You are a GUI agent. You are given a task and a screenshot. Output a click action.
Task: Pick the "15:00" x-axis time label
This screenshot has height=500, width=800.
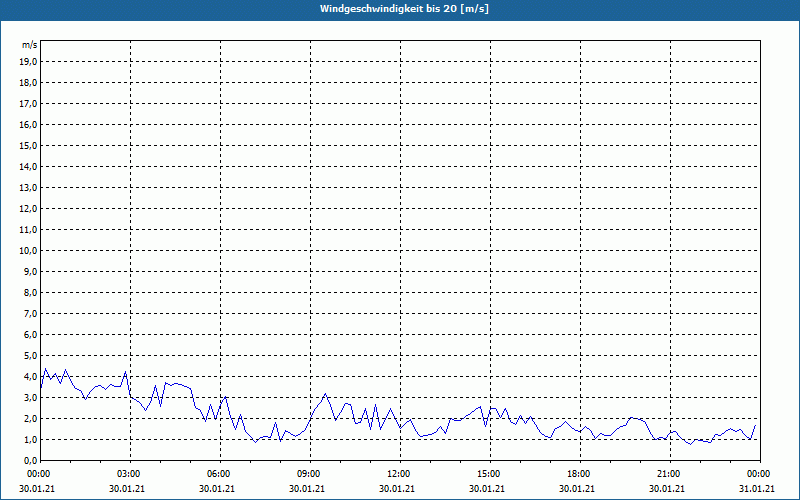tap(487, 474)
